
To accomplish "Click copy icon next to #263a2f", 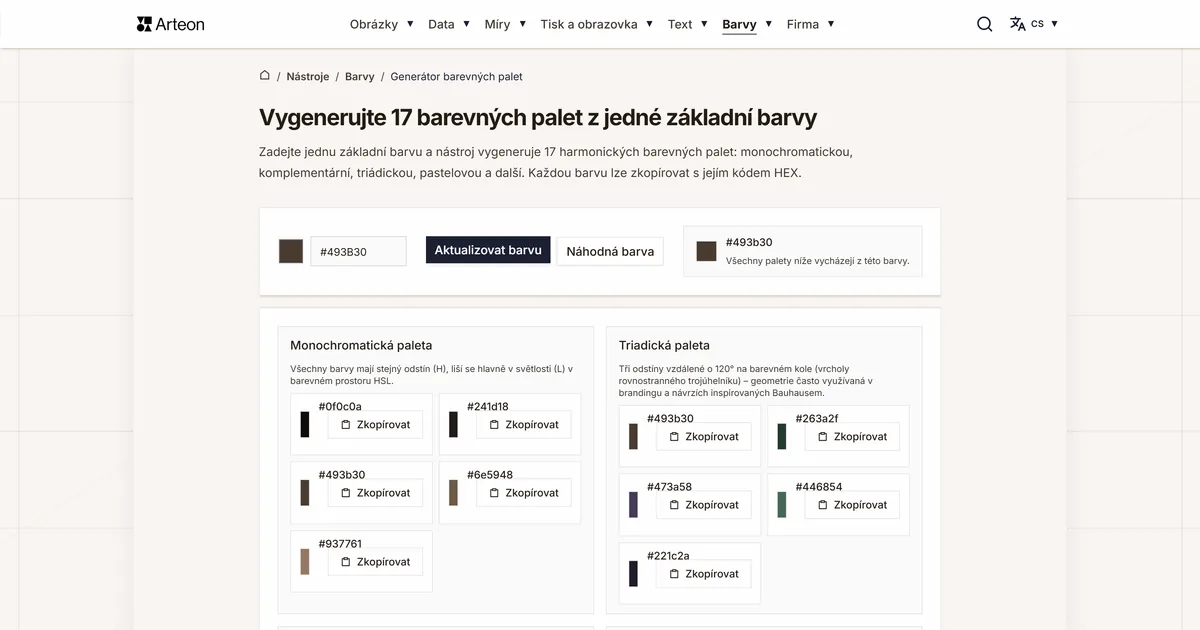I will [823, 437].
